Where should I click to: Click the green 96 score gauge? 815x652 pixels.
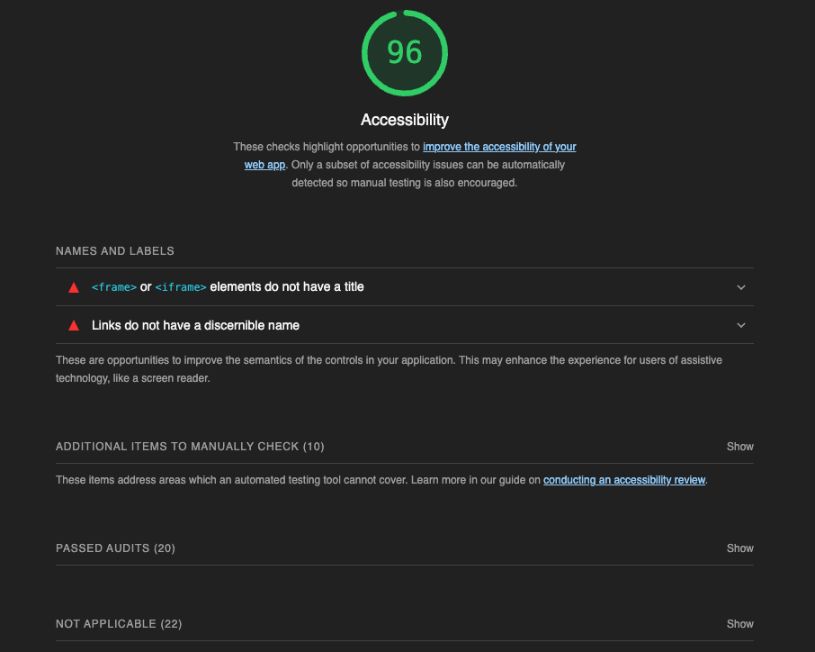coord(404,53)
